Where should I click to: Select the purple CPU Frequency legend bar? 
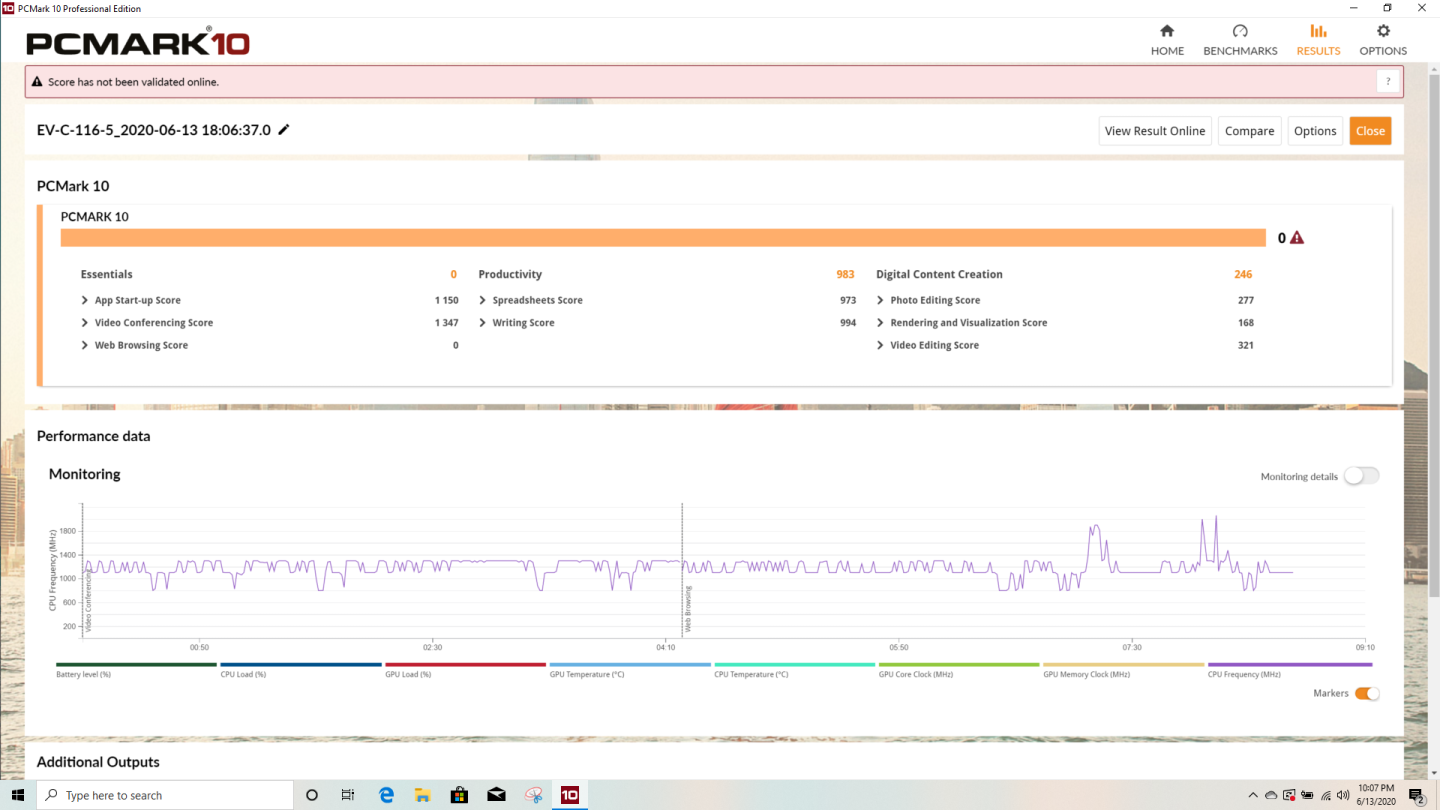coord(1289,665)
